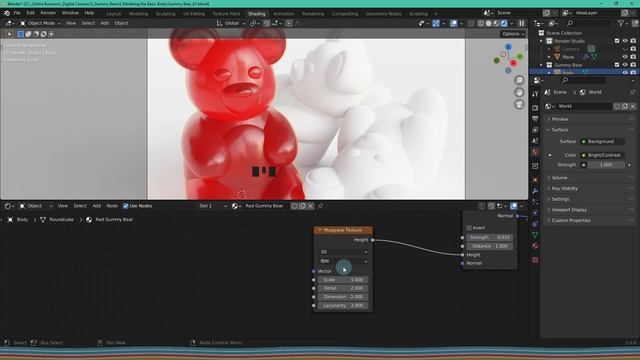Screen dimensions: 640x360
Task: Hide Render Studio collection with eye icon
Action: click(625, 41)
